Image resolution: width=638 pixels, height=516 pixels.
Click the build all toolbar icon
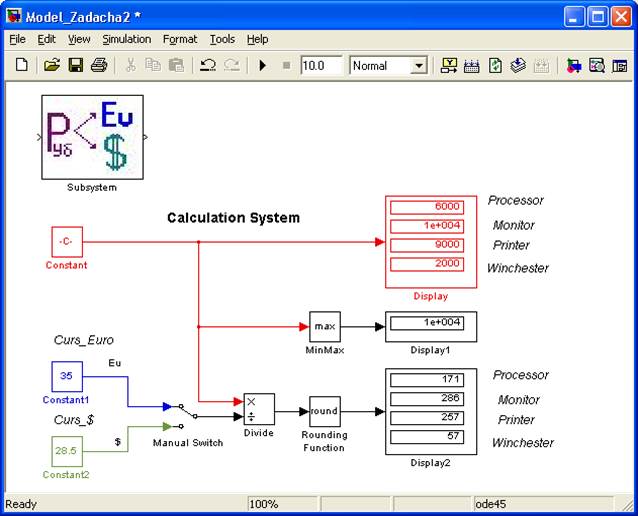pos(472,65)
